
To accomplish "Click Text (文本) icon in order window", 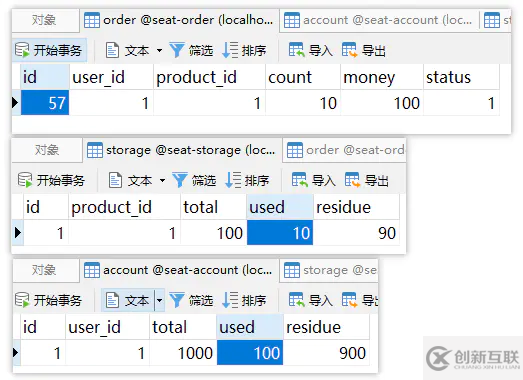I will (x=112, y=51).
